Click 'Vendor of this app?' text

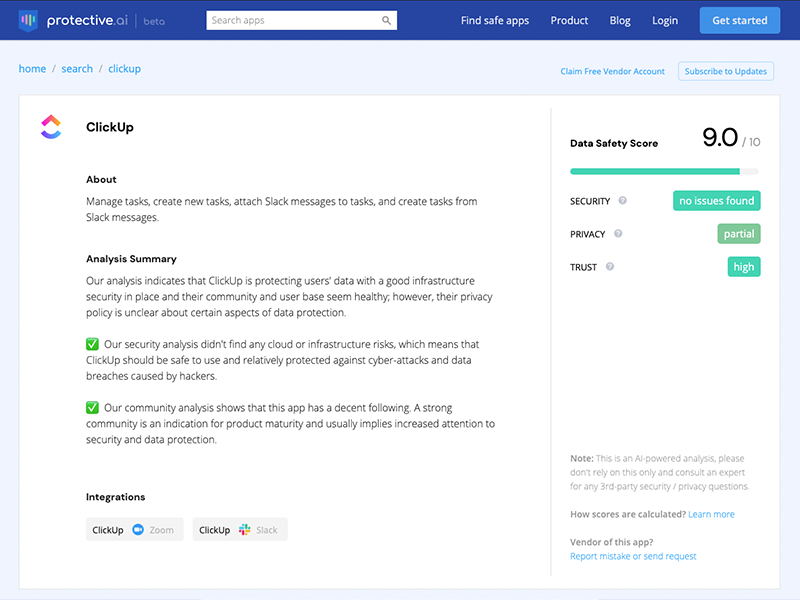(x=611, y=542)
